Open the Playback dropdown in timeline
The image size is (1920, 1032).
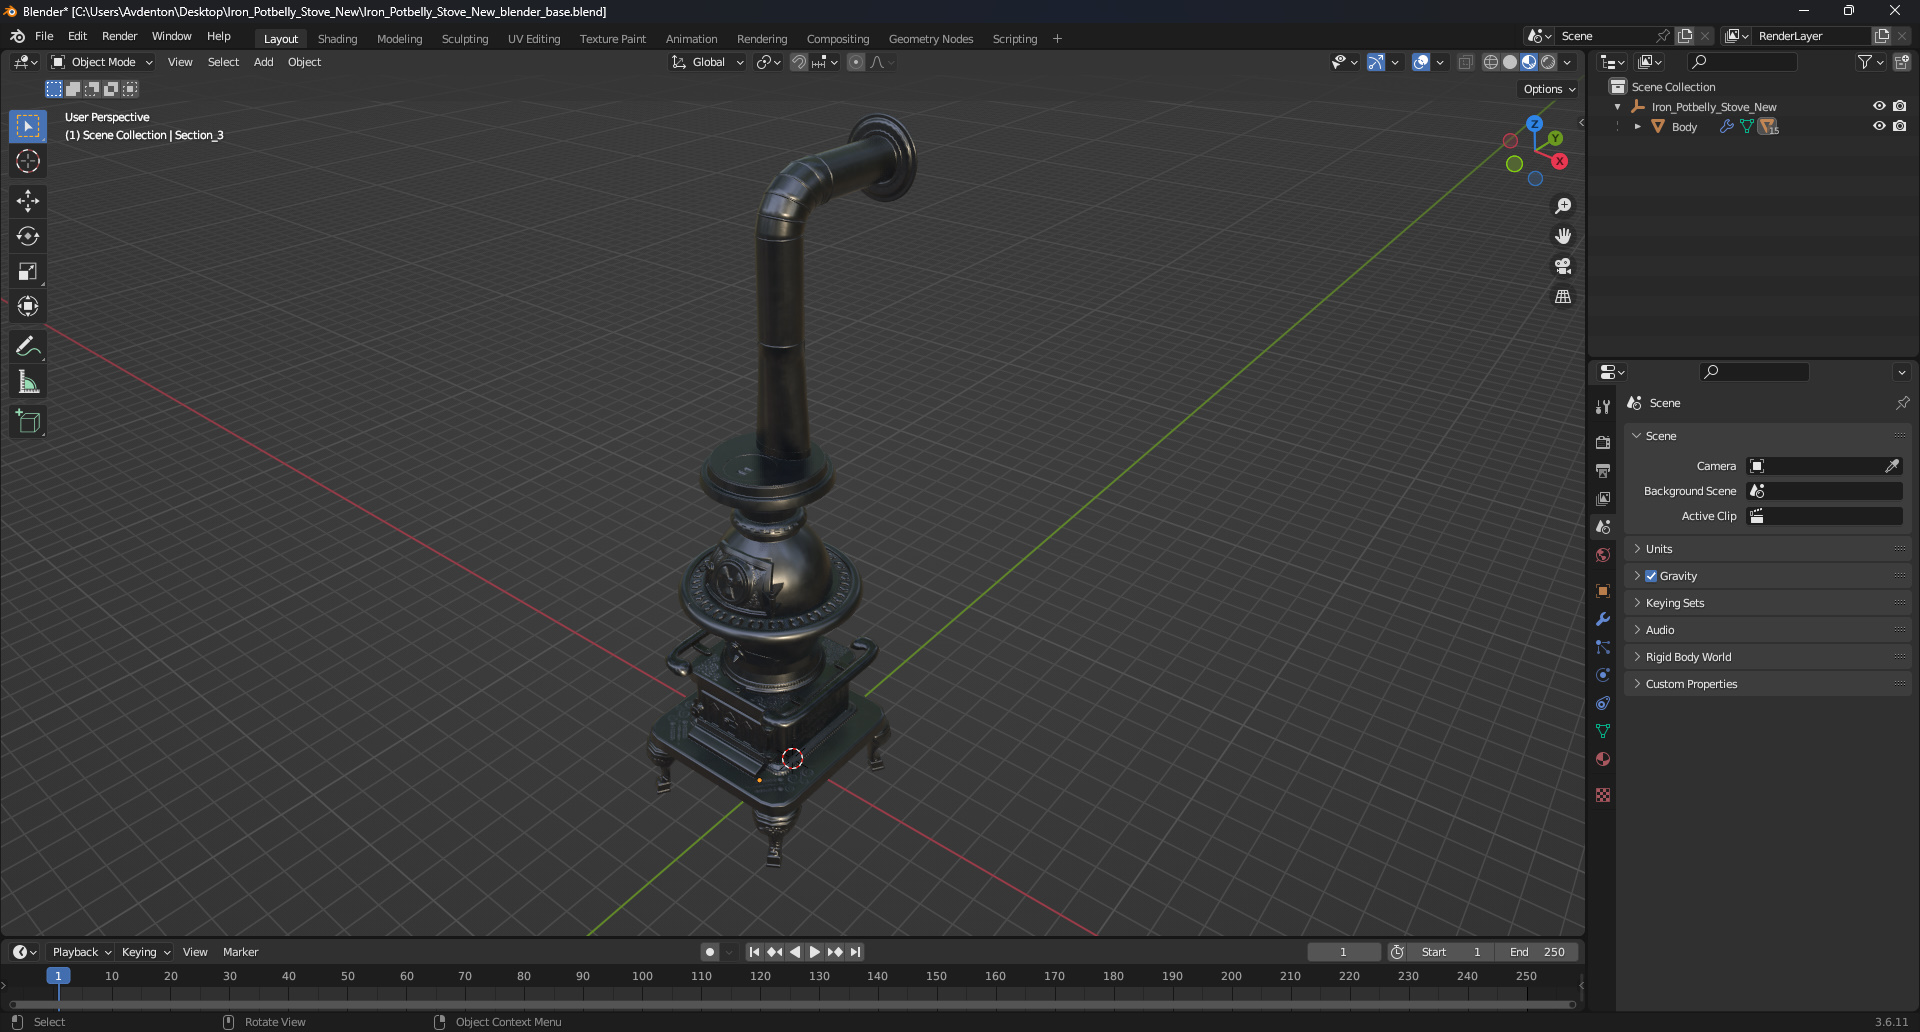[82, 952]
